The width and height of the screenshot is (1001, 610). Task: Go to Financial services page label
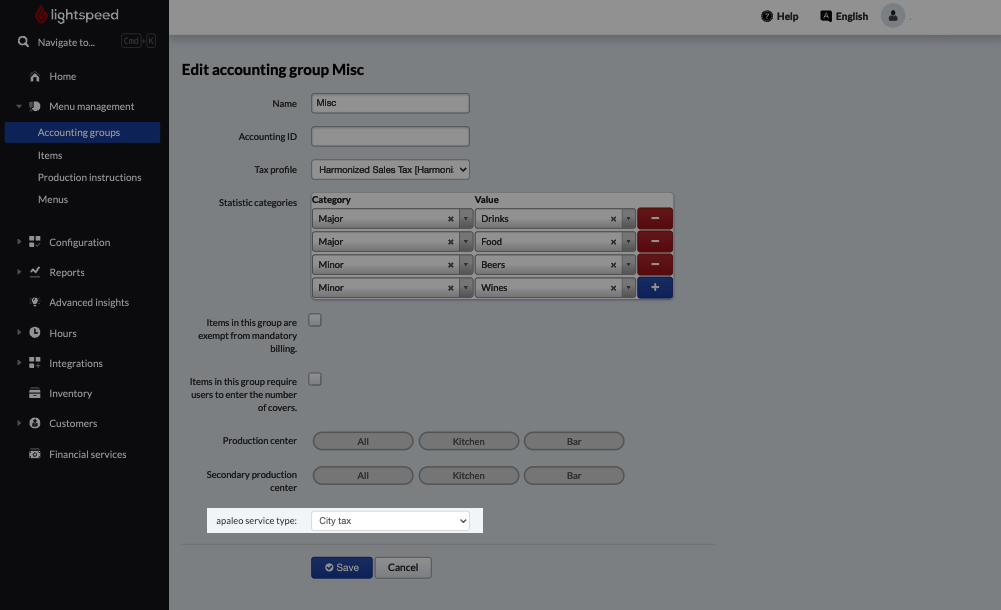click(87, 454)
